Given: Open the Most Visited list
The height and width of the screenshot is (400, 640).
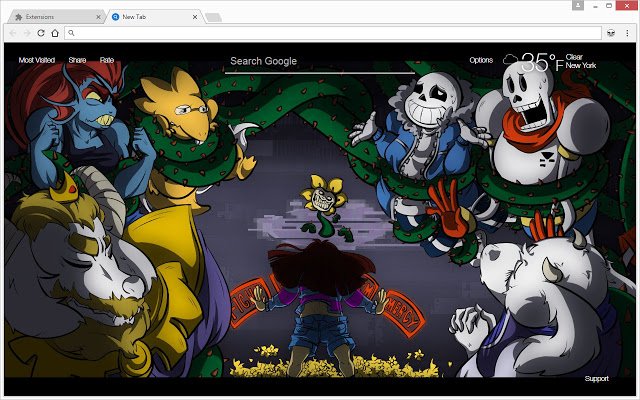Looking at the screenshot, I should (x=37, y=60).
